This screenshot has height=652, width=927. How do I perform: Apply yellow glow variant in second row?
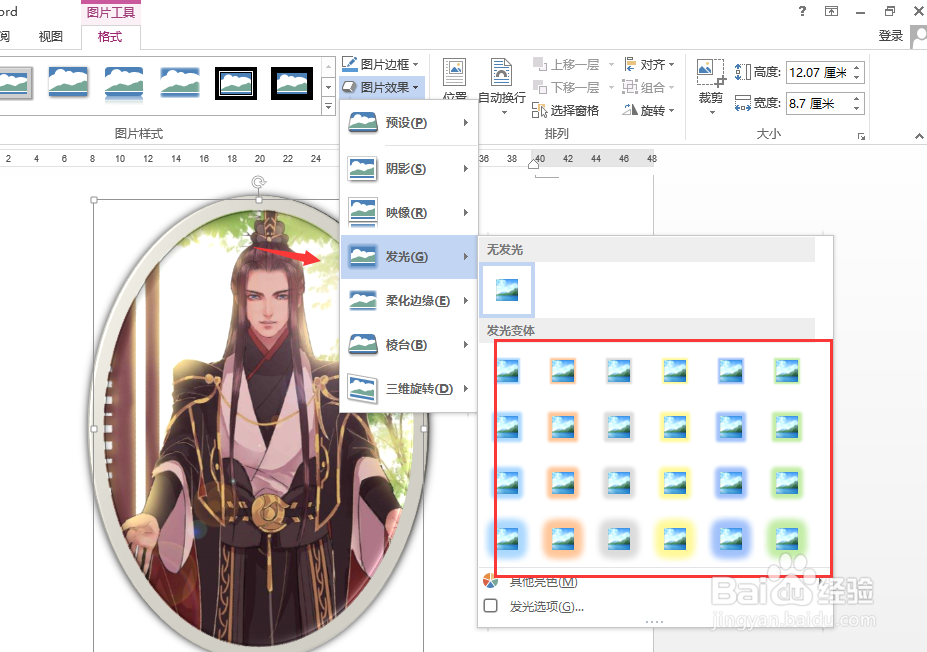click(675, 427)
